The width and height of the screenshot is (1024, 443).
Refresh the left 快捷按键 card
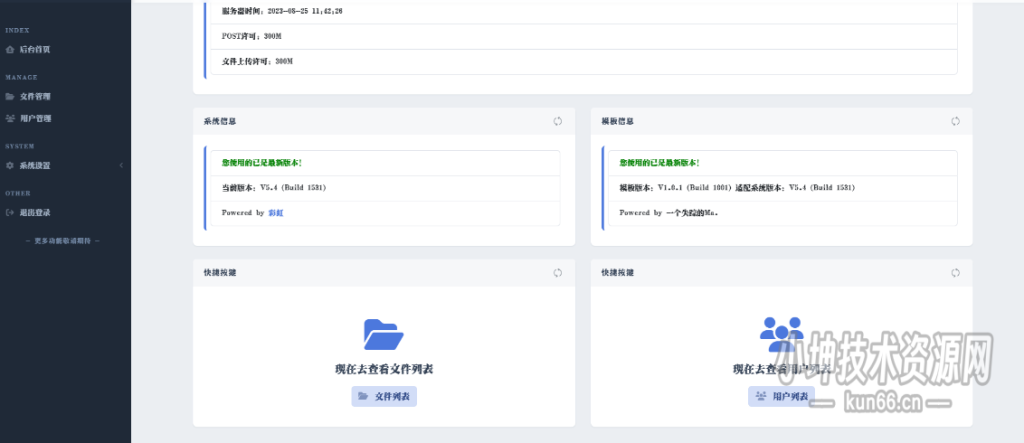558,272
